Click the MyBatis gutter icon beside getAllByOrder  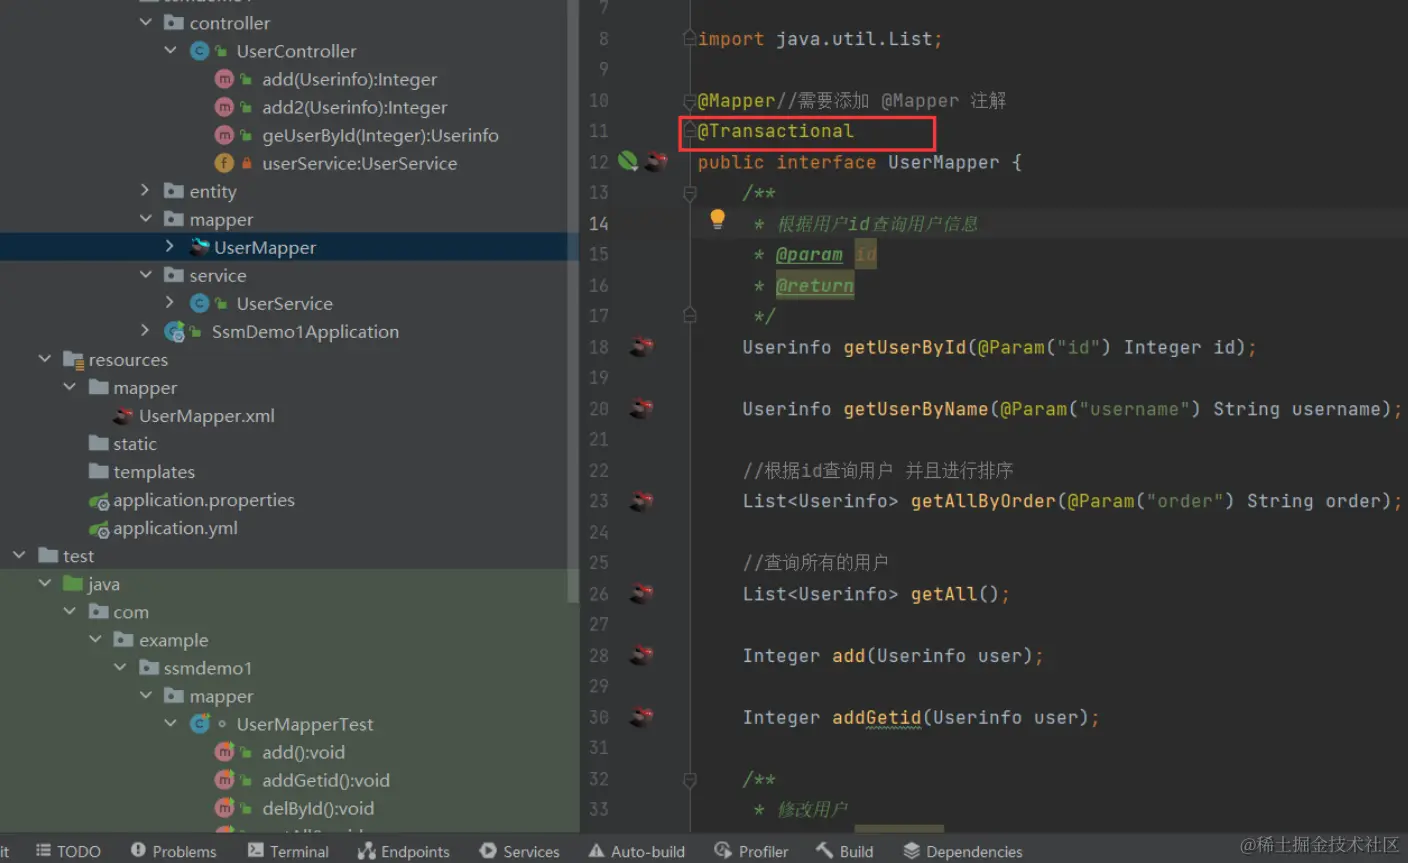click(642, 501)
